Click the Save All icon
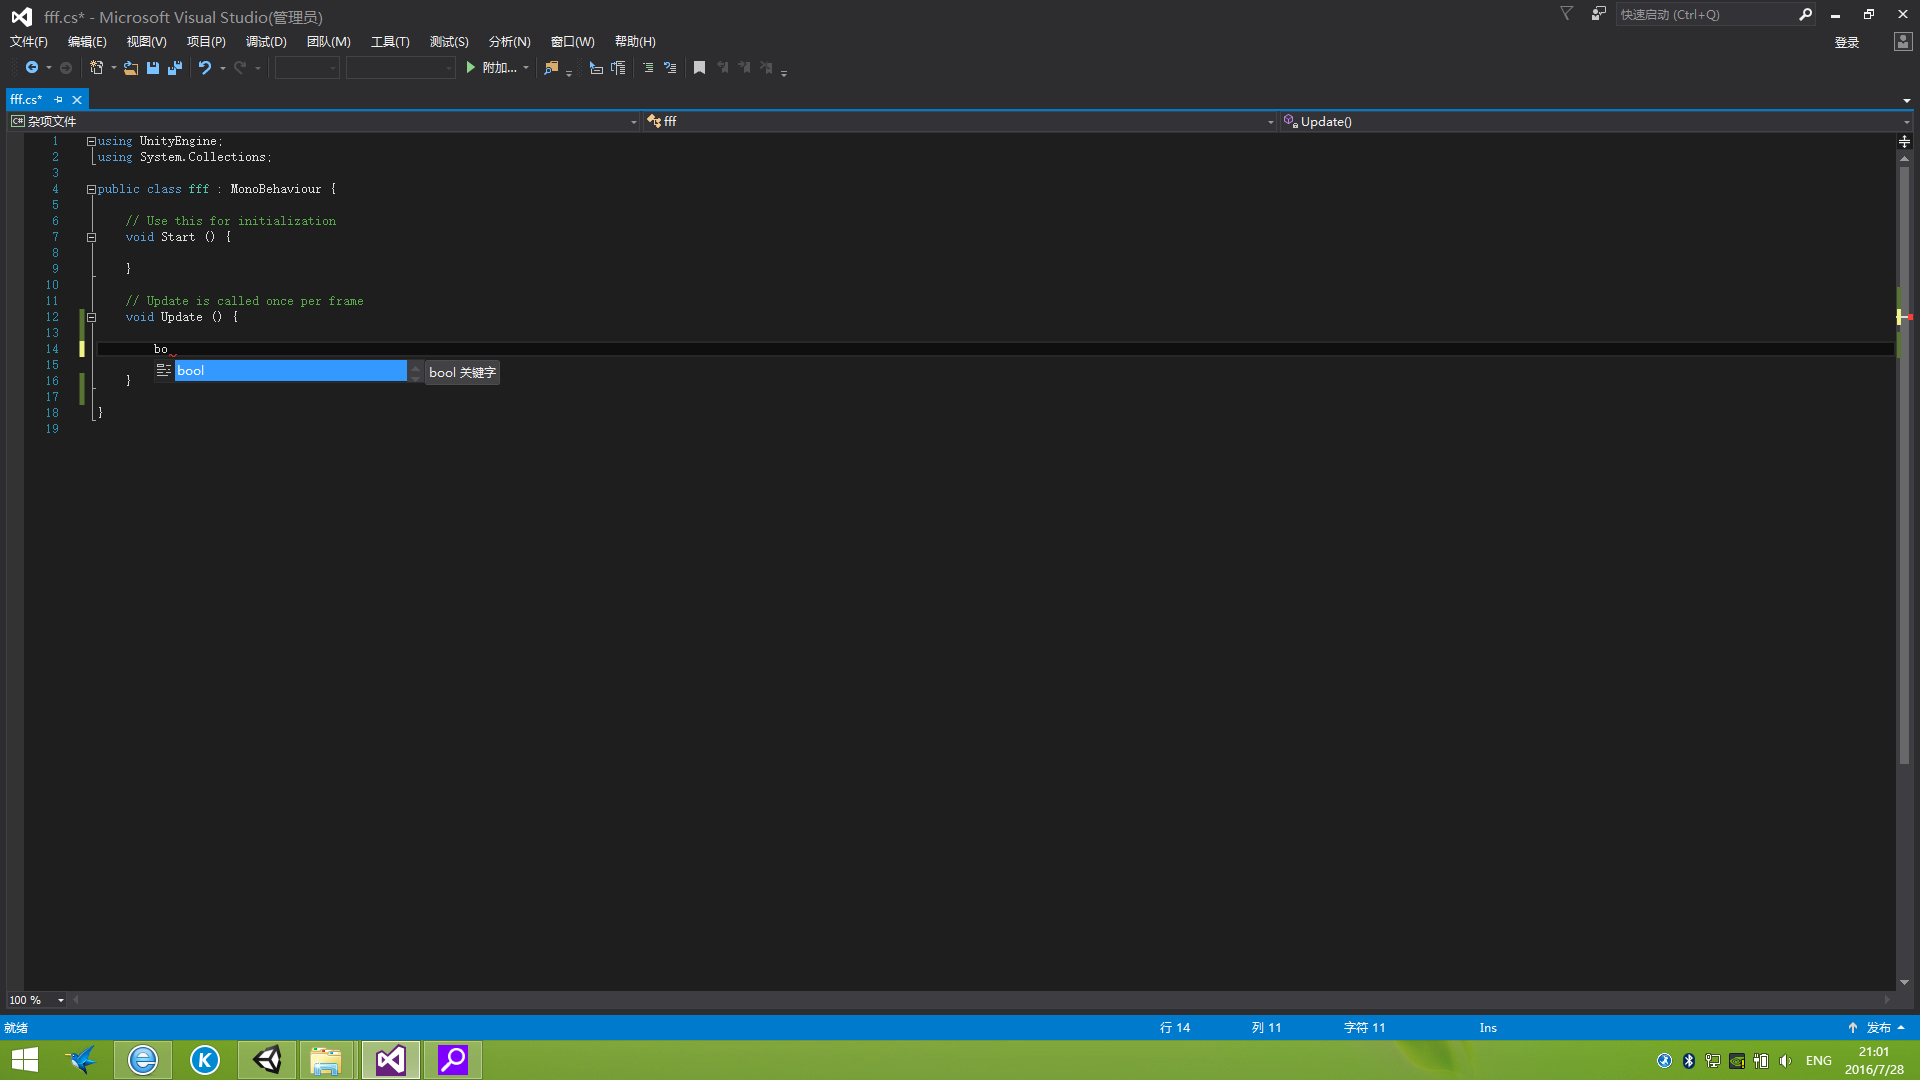The width and height of the screenshot is (1920, 1080). point(175,68)
